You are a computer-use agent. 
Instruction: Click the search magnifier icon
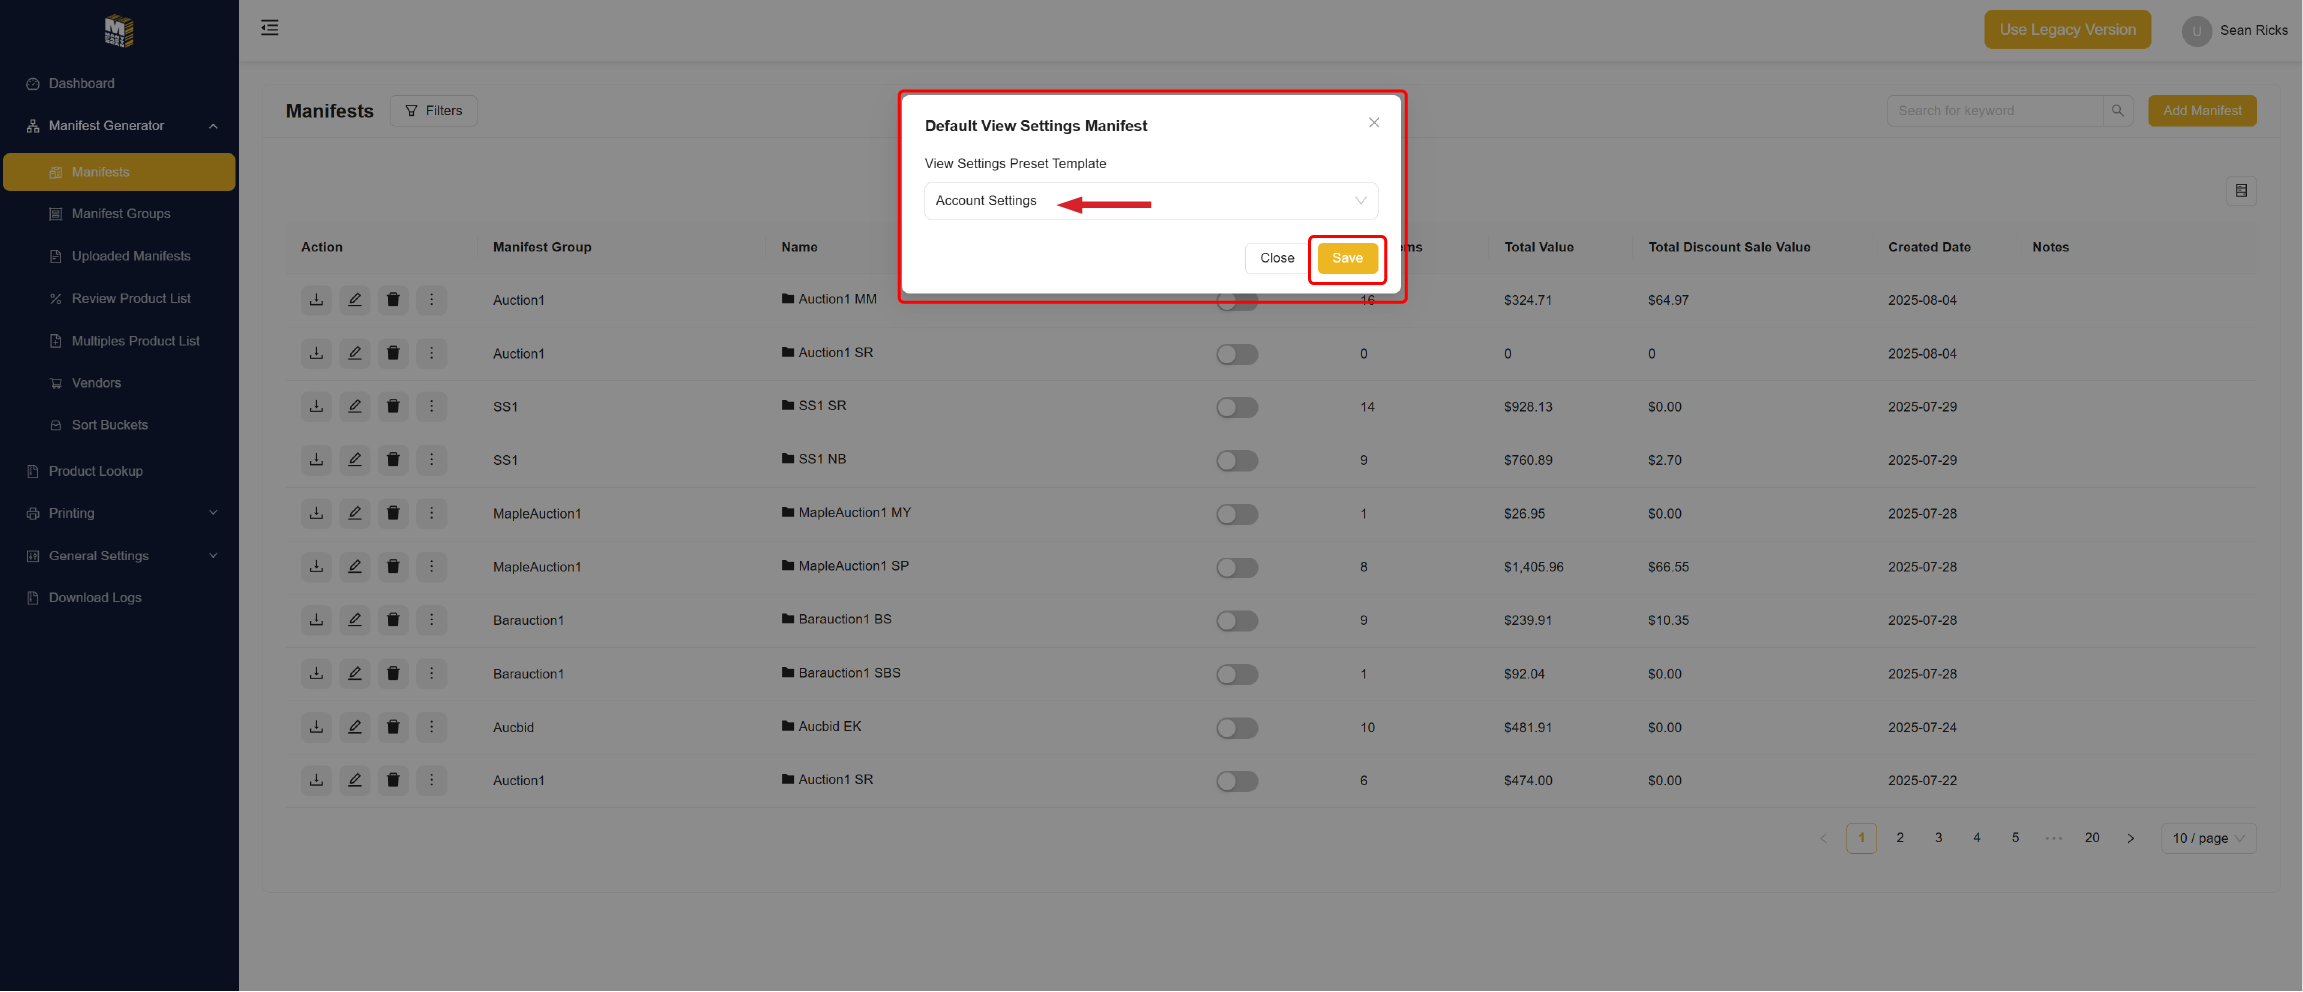pyautogui.click(x=2117, y=111)
